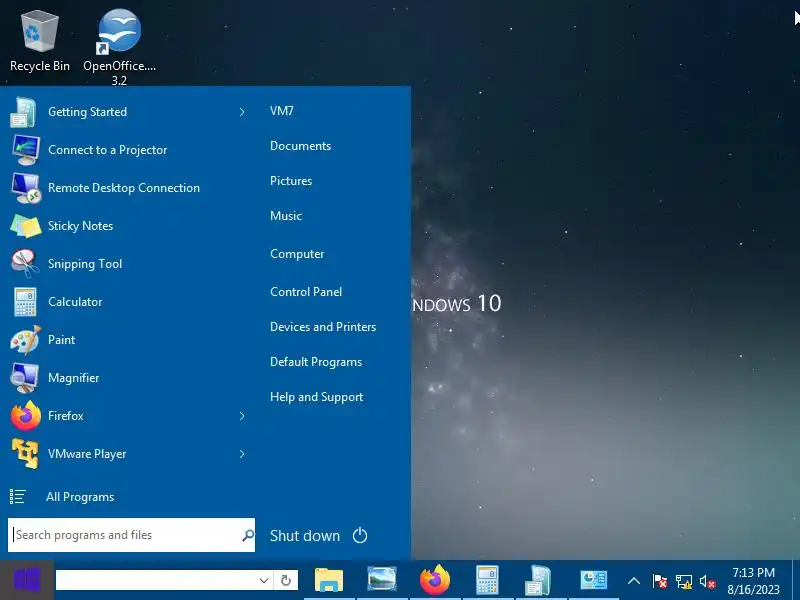Click the Paint palette icon
The width and height of the screenshot is (800, 600).
(x=25, y=340)
